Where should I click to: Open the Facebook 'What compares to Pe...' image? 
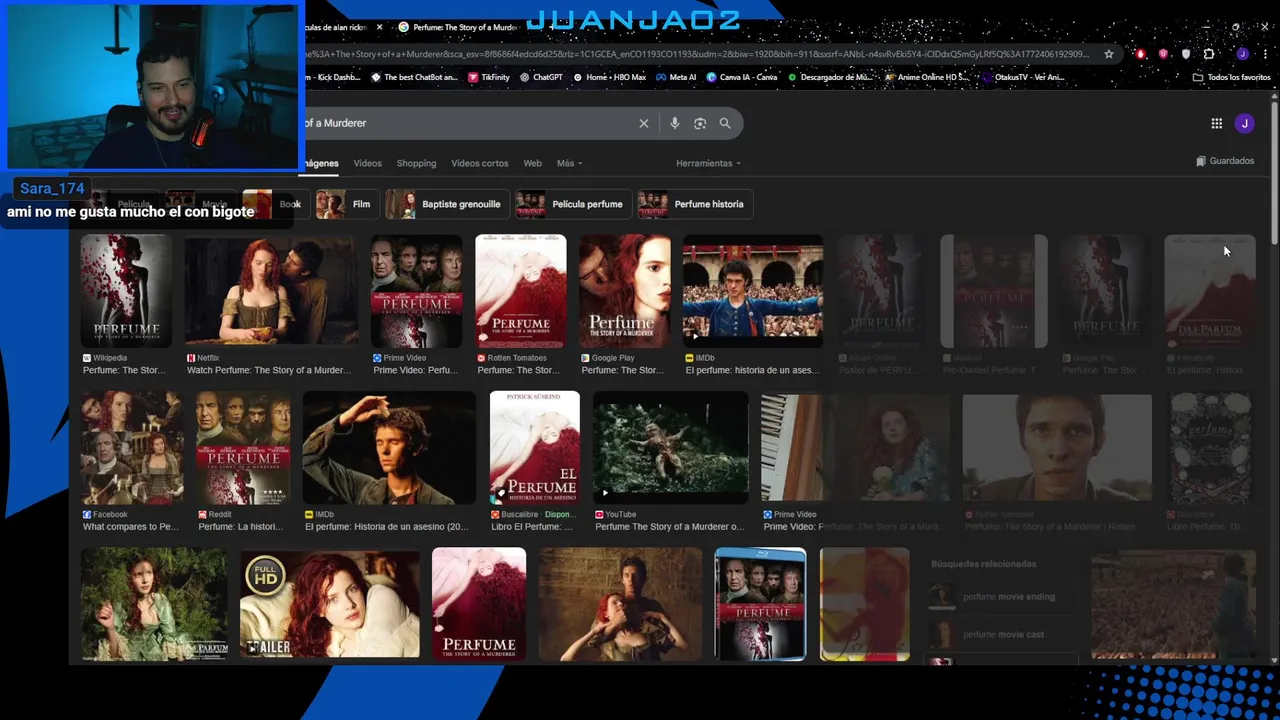[132, 447]
